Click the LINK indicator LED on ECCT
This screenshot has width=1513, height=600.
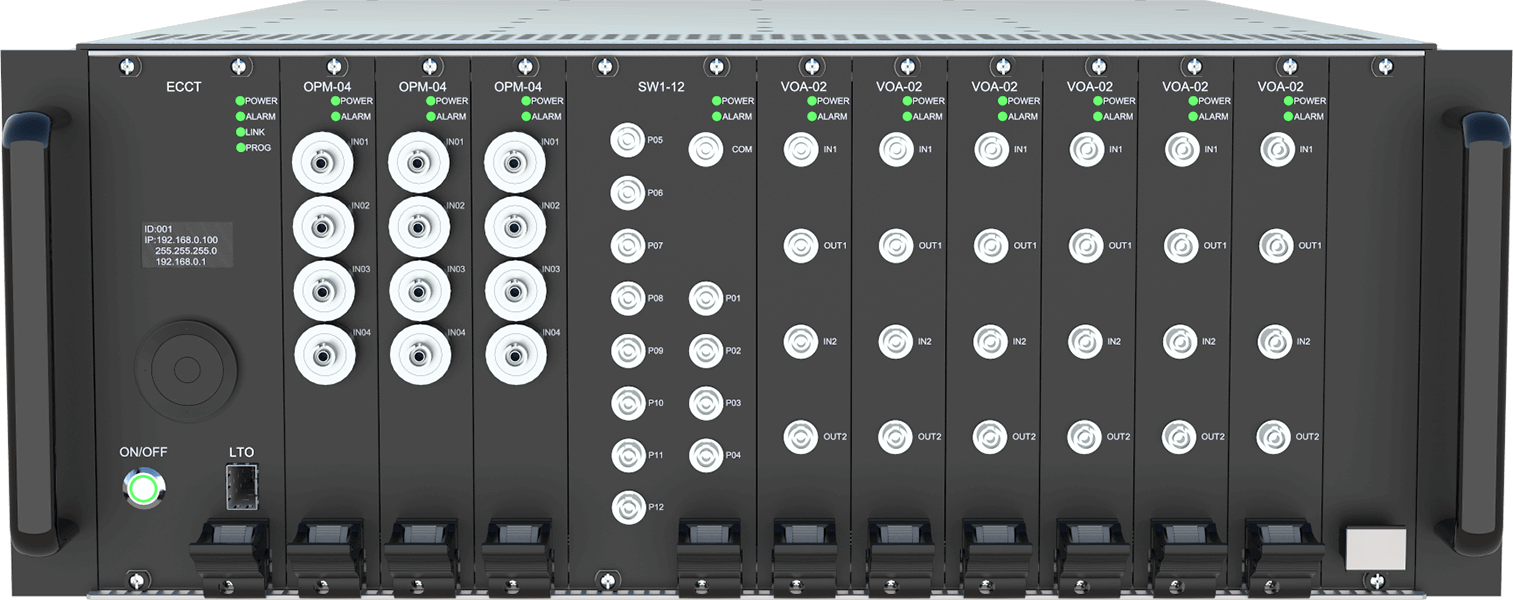[x=240, y=132]
